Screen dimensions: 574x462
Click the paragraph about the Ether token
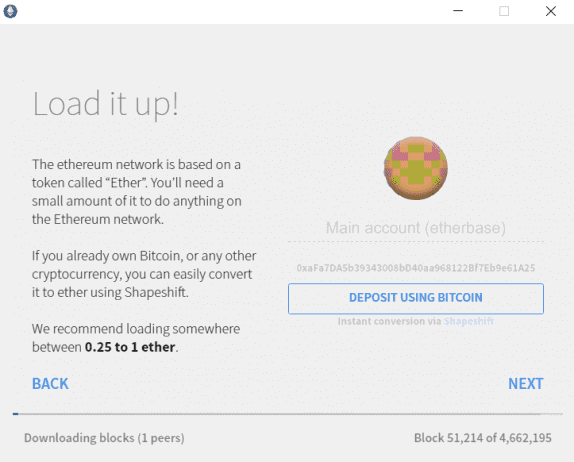pos(137,192)
